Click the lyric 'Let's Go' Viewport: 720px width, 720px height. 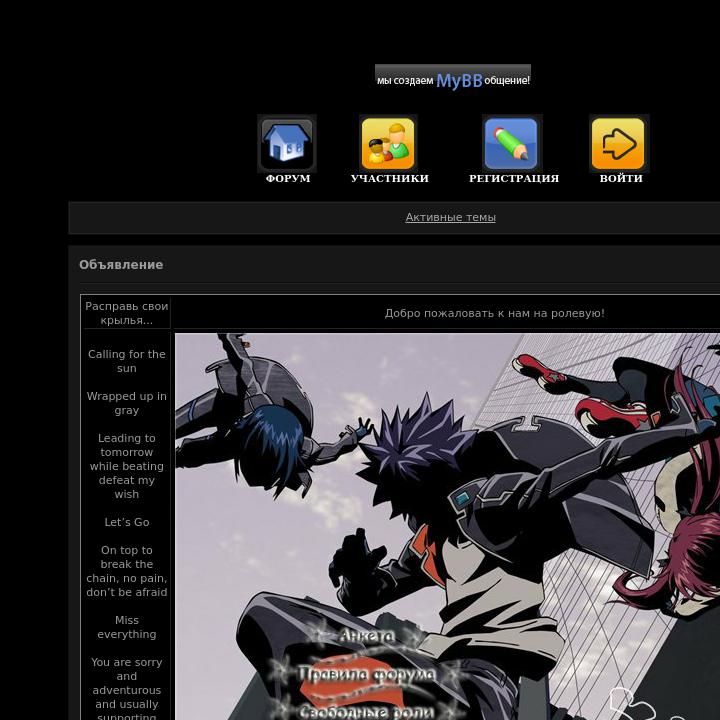click(127, 522)
